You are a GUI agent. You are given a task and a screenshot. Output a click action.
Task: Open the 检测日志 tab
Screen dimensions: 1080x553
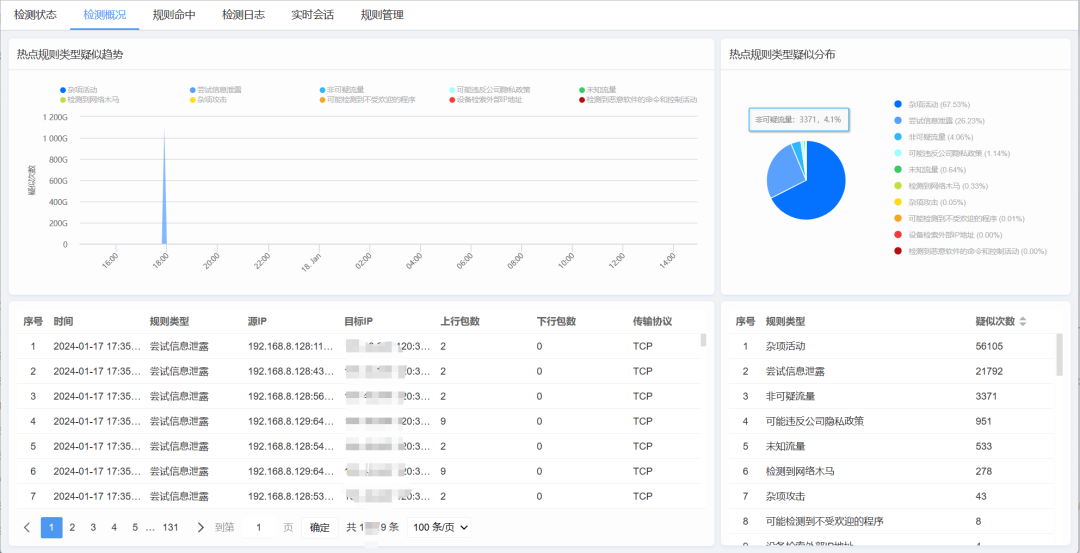pos(244,14)
